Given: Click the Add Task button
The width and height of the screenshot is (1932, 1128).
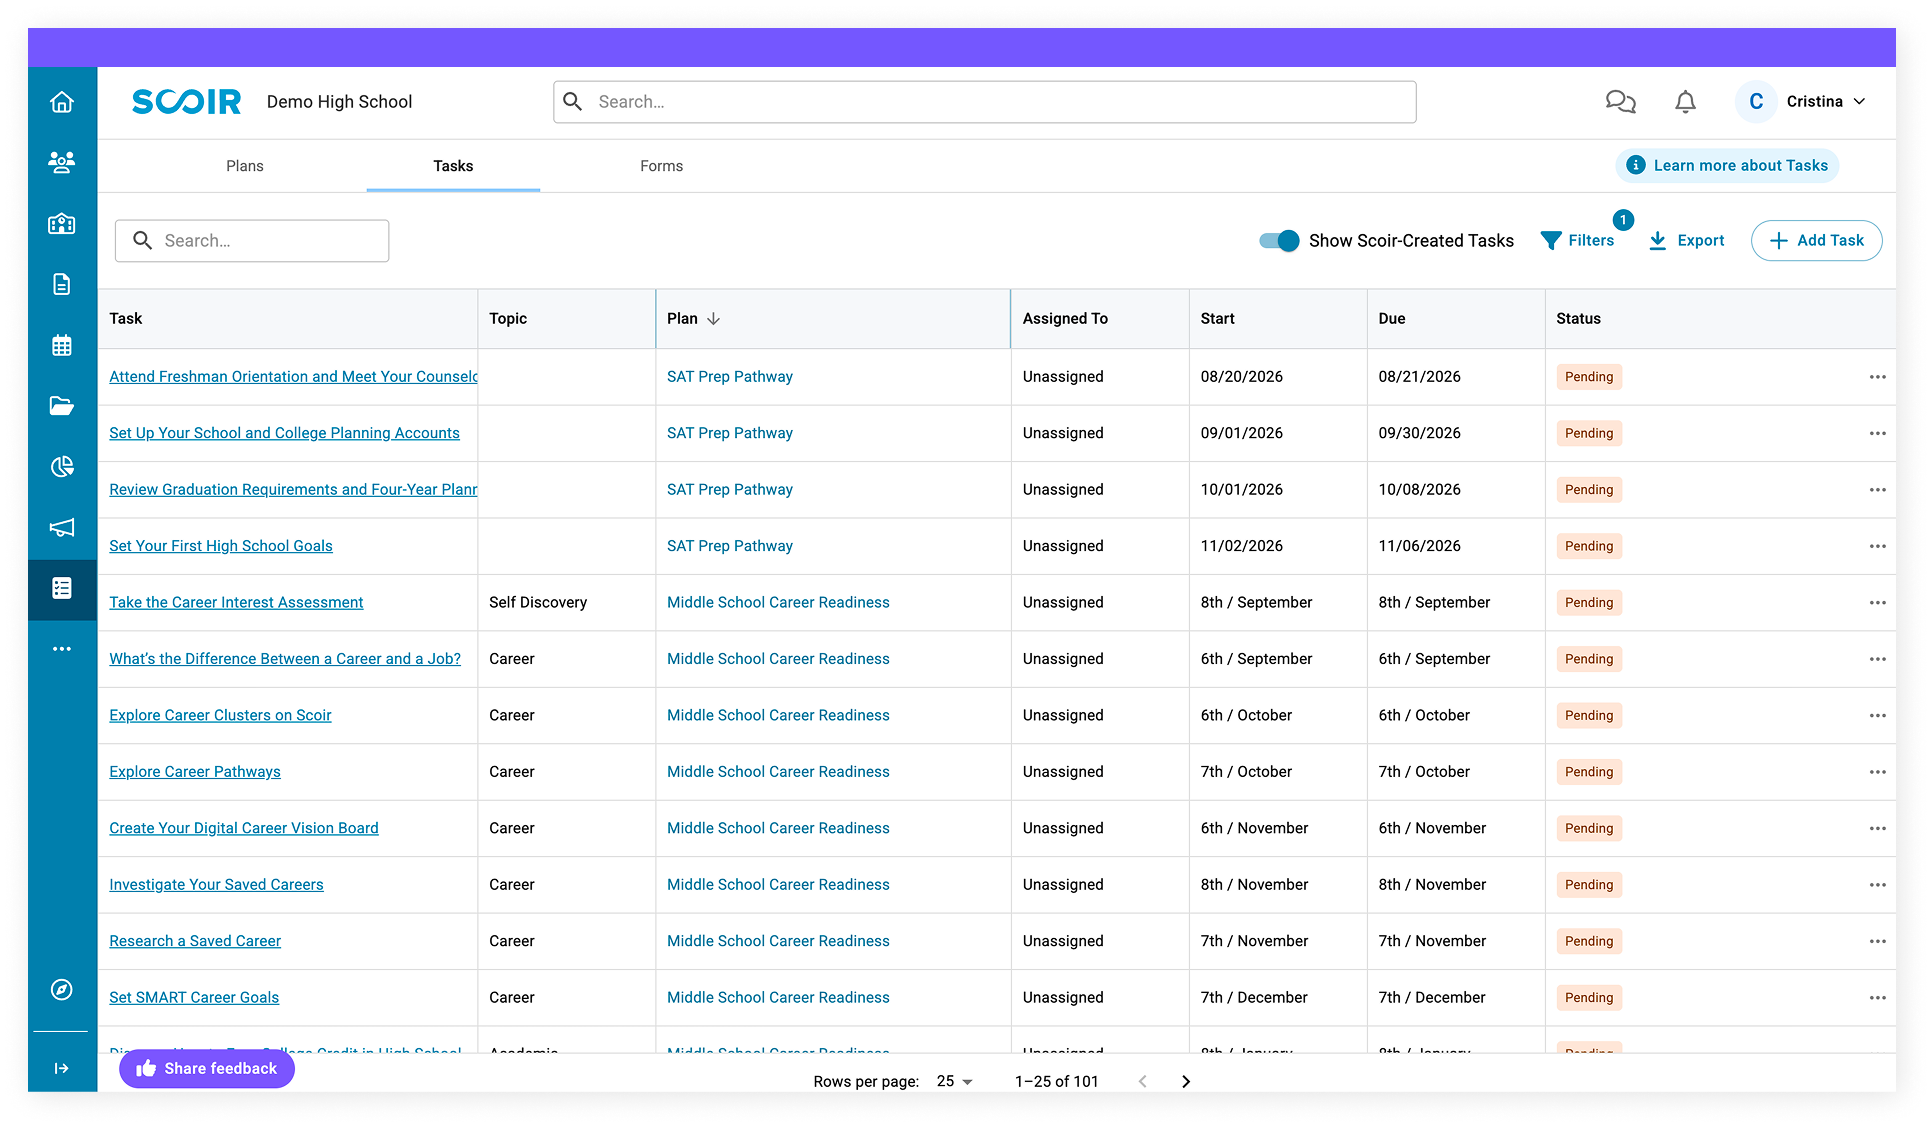Looking at the screenshot, I should click(x=1816, y=240).
